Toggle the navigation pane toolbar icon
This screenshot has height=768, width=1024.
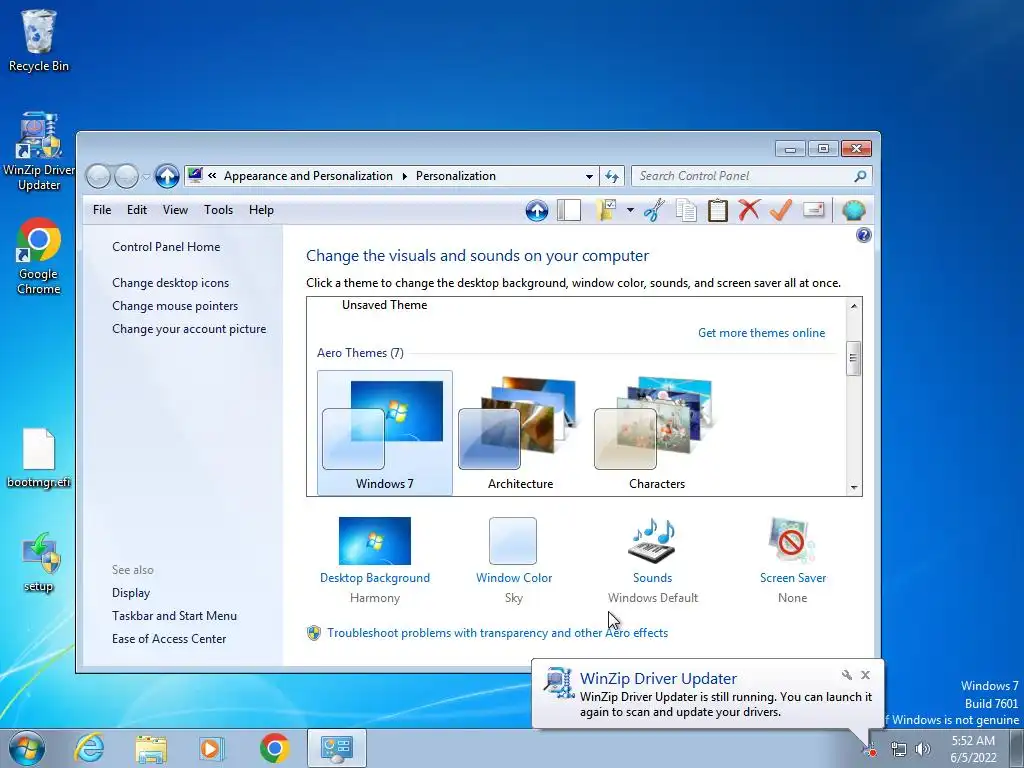[569, 210]
